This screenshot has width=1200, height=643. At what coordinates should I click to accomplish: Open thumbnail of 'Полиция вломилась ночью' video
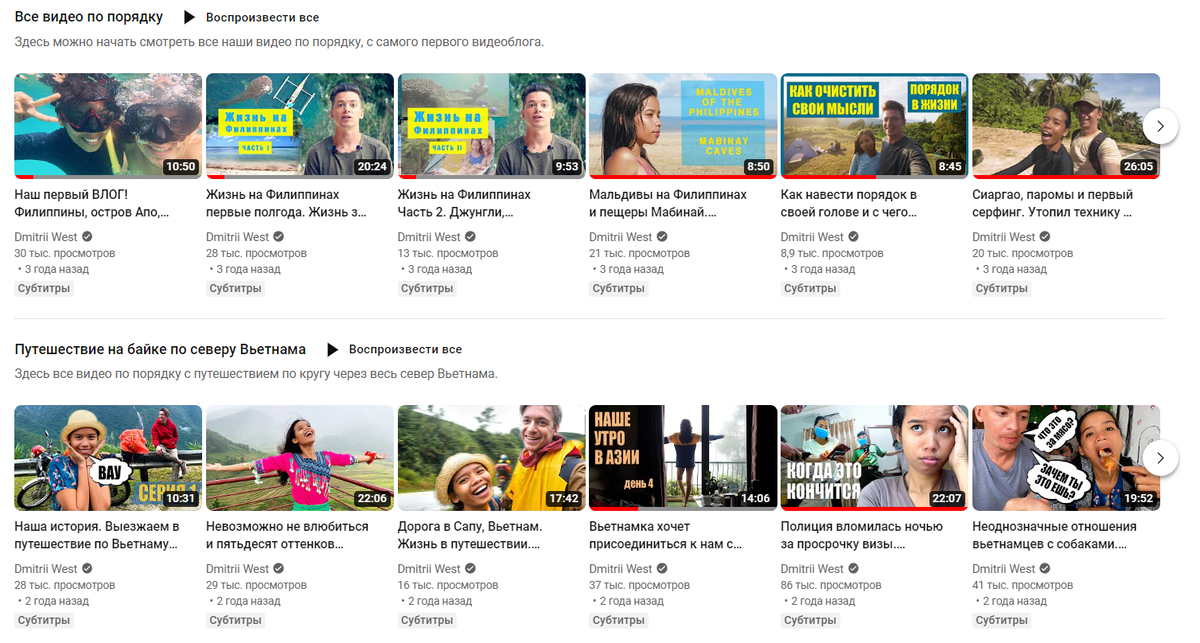click(x=875, y=458)
